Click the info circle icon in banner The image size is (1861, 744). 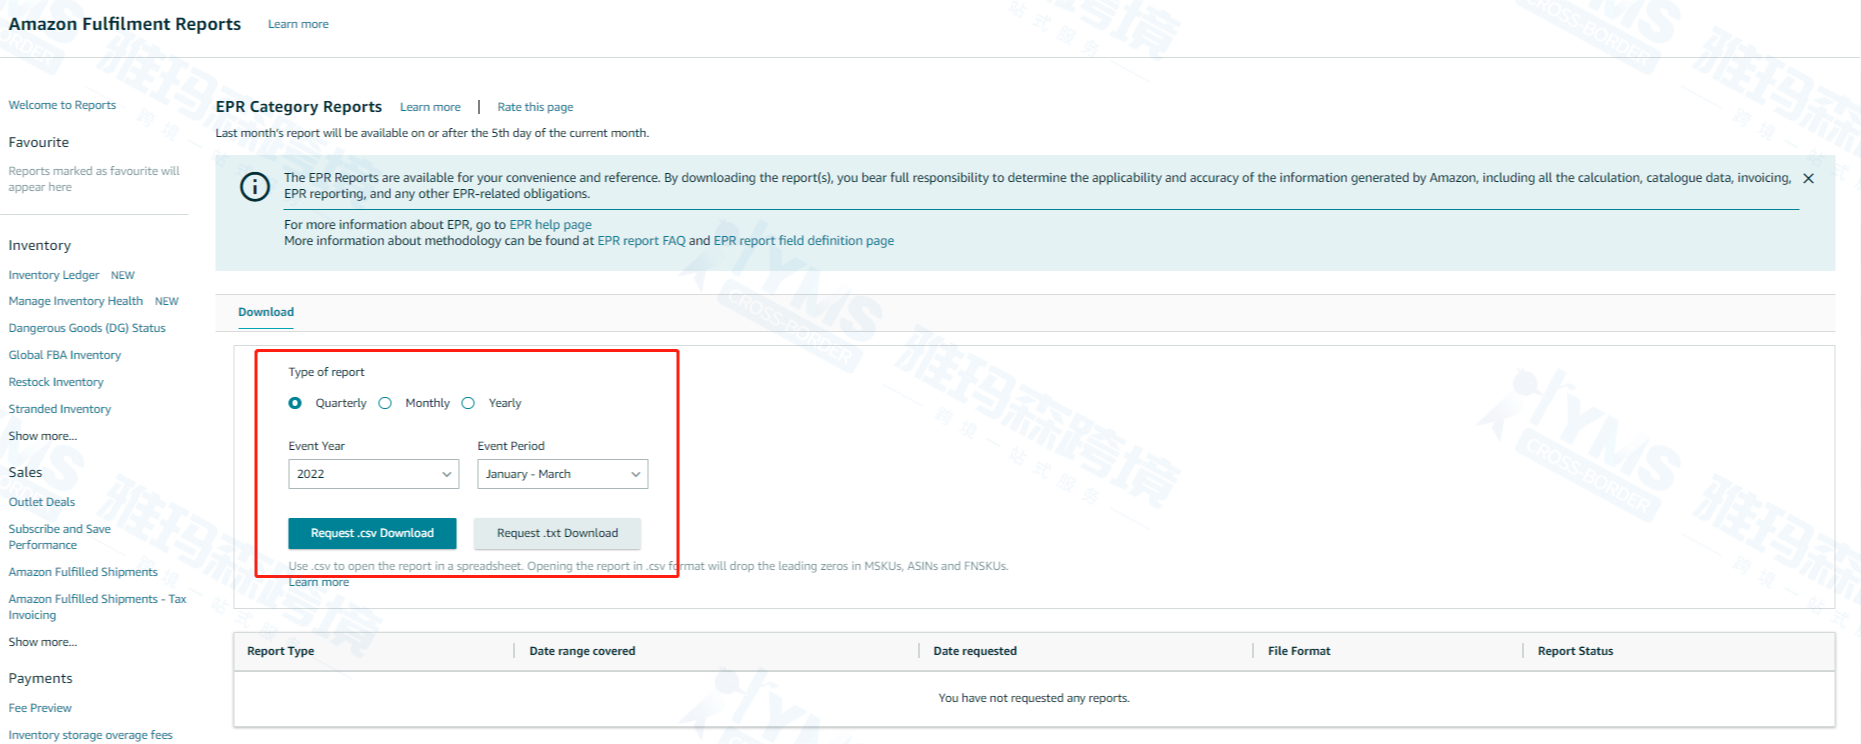coord(255,187)
